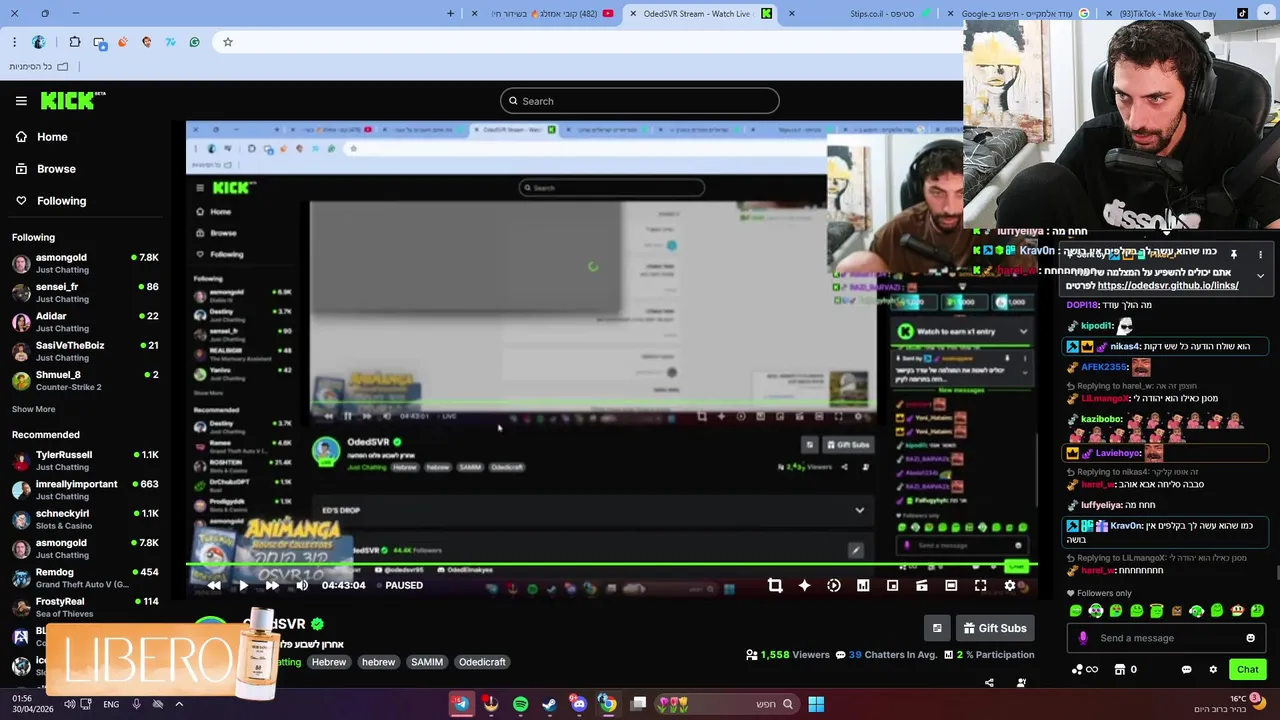
Task: Collapse the pinned chat message chevron
Action: click(x=1260, y=275)
